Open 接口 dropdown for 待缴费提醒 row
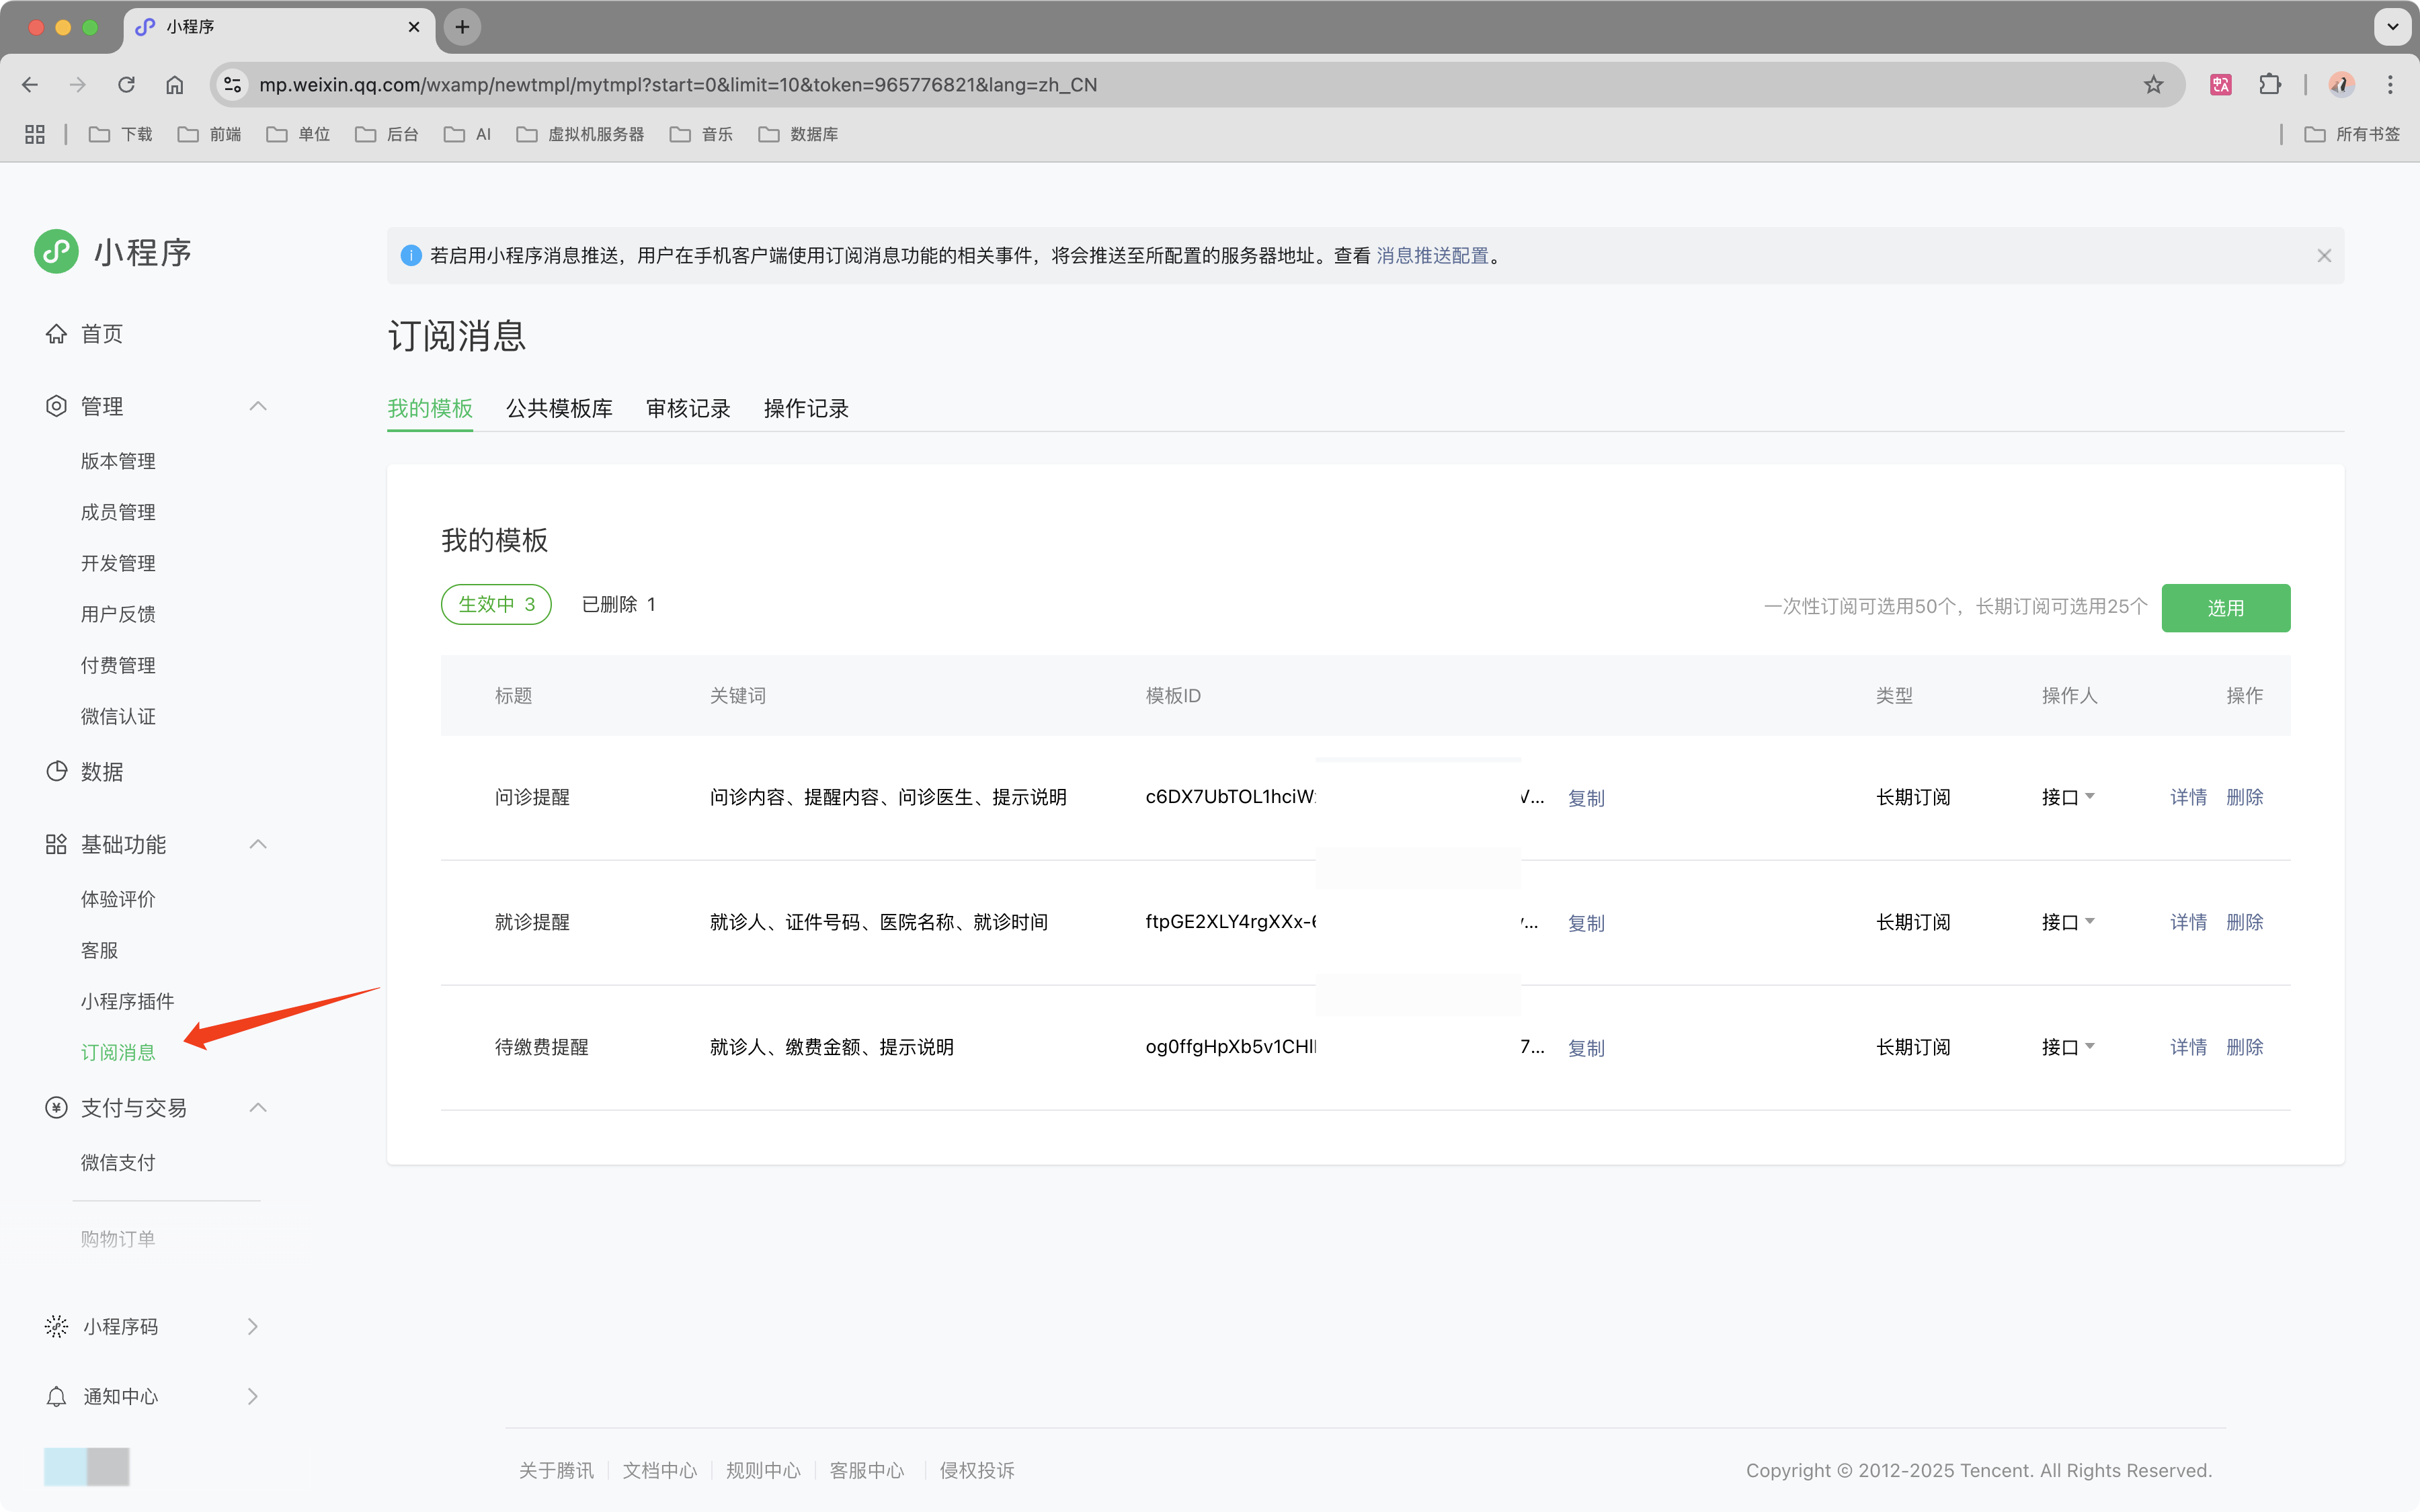The width and height of the screenshot is (2420, 1512). click(x=2068, y=1047)
